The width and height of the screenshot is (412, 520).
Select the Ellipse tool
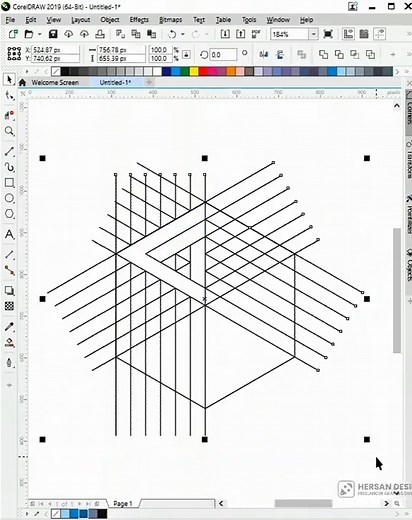tap(9, 198)
